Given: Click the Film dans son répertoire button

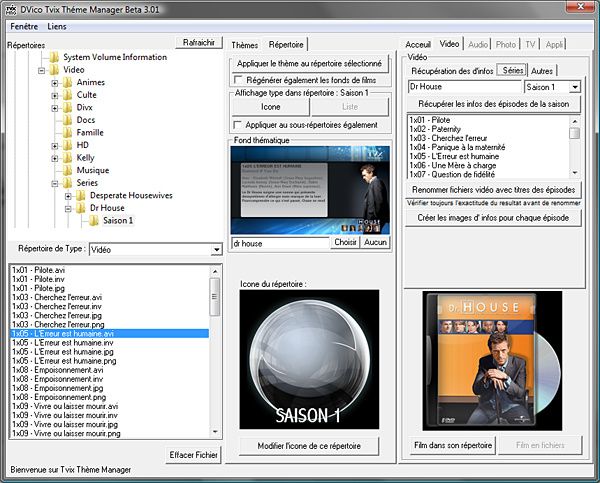Looking at the screenshot, I should pos(453,445).
